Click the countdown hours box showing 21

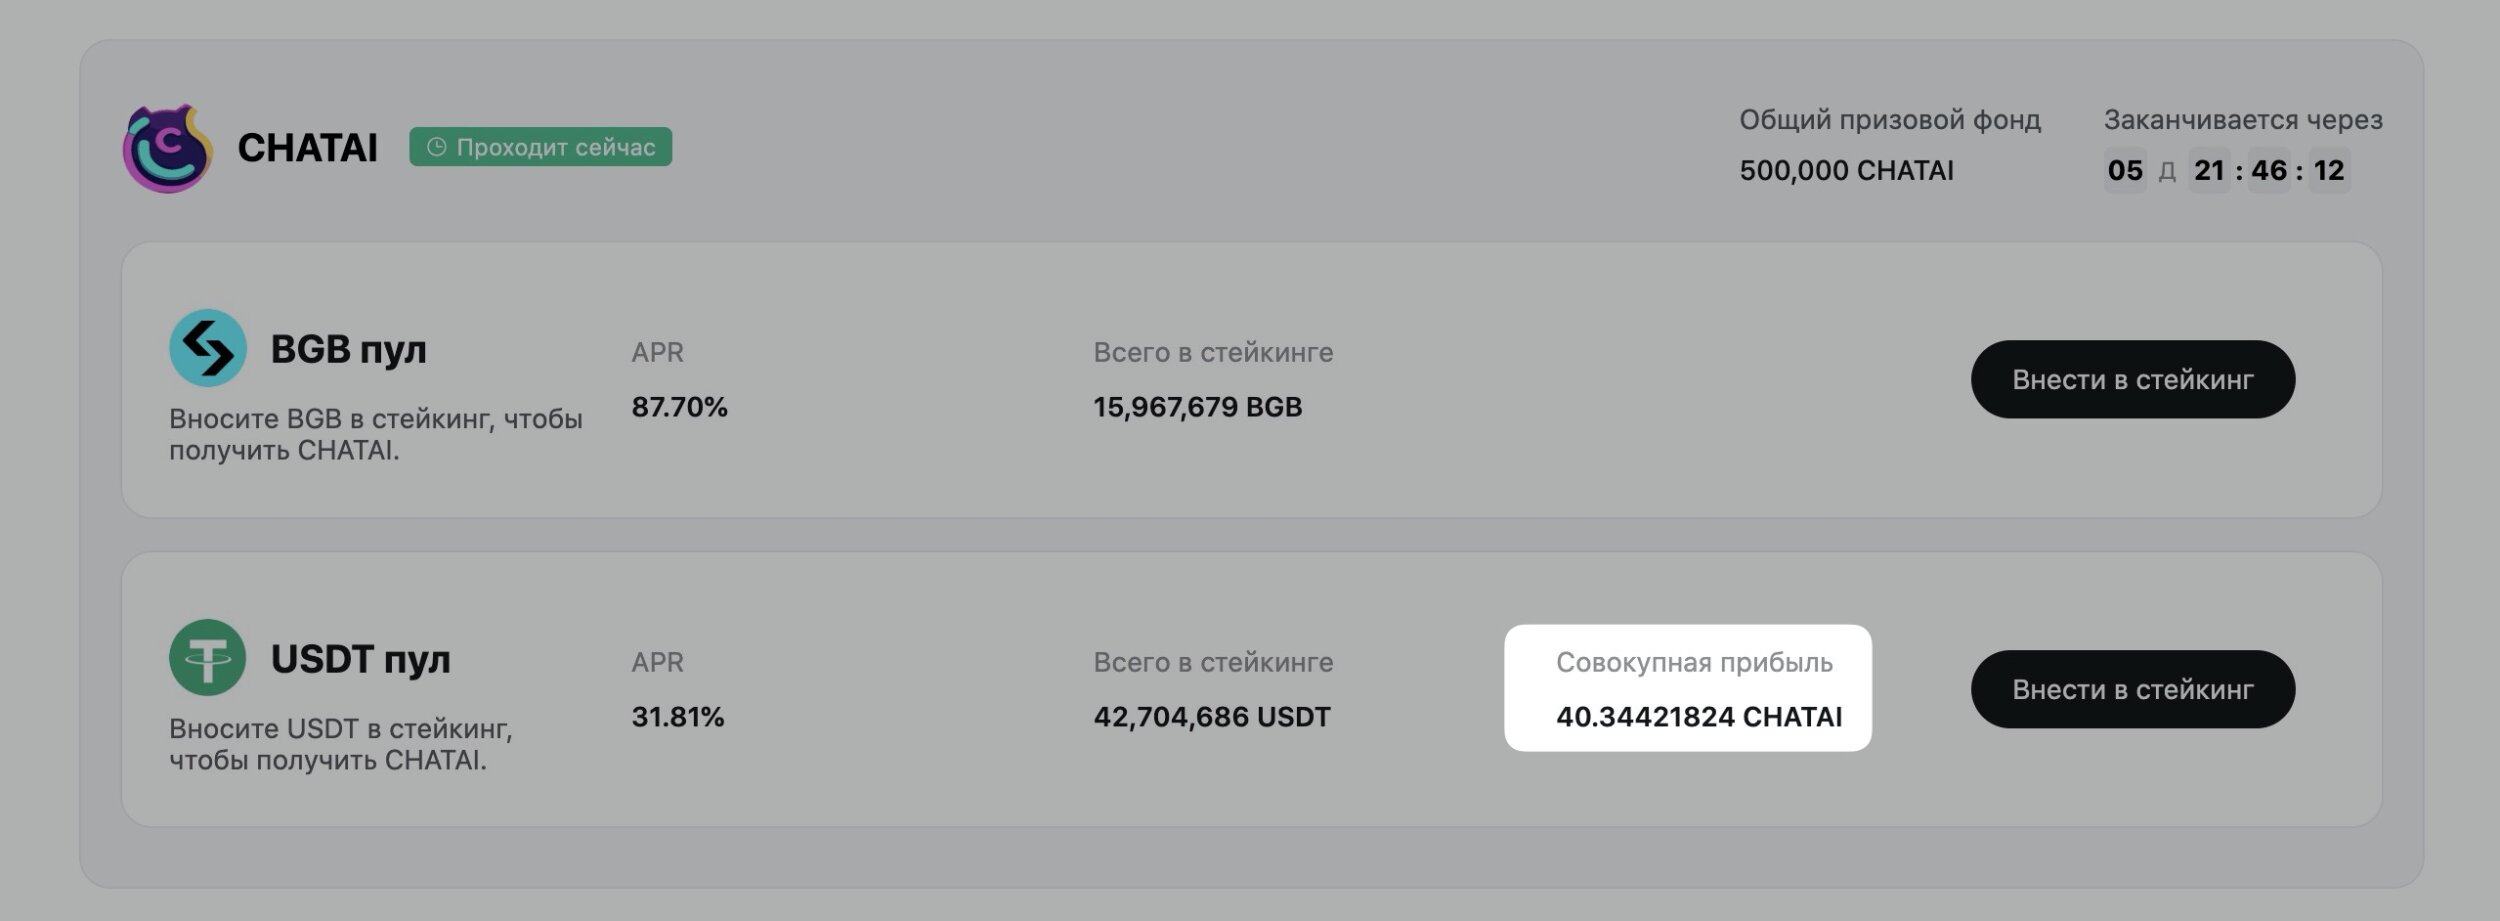tap(2209, 170)
